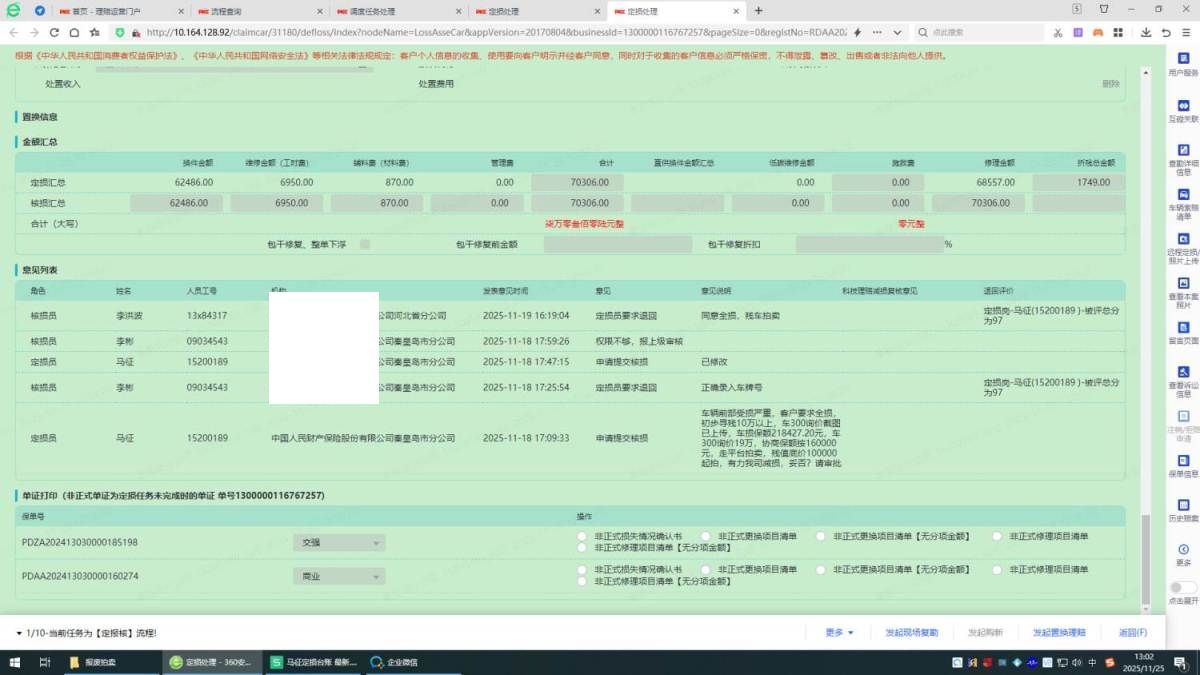Image resolution: width=1200 pixels, height=675 pixels.
Task: Click the 退回(F) button
Action: pos(1132,632)
